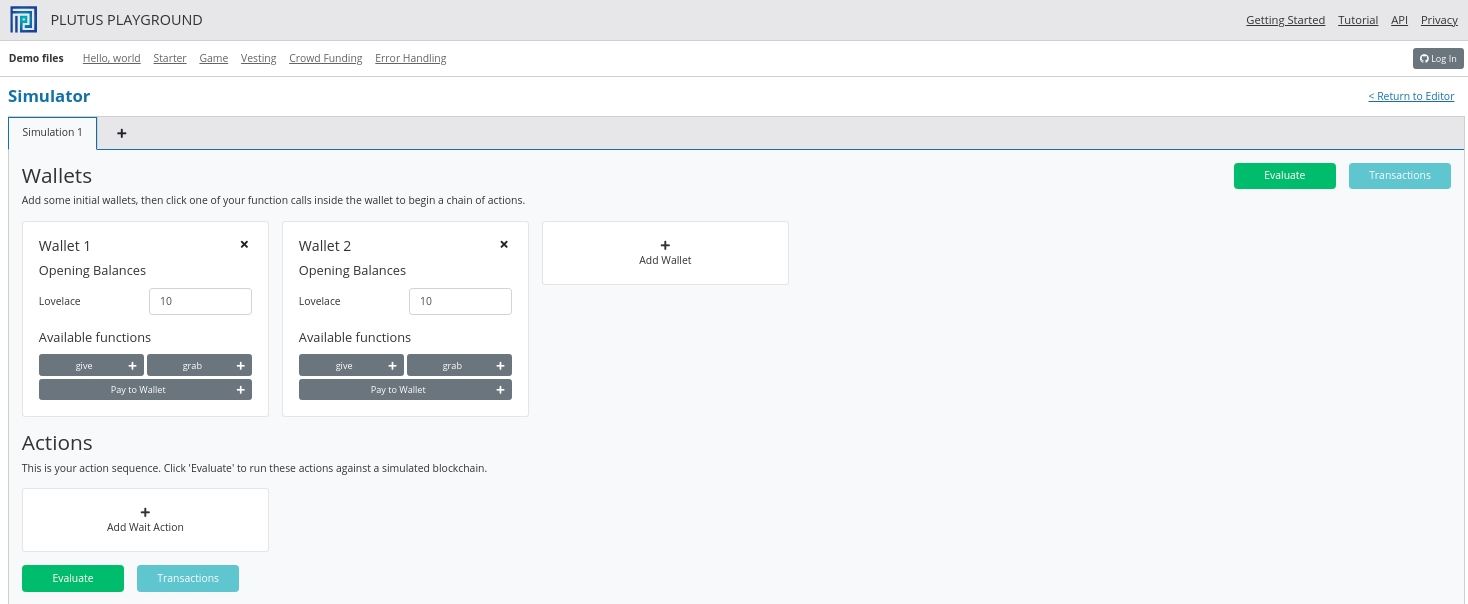Click the Log In button with GitHub icon
This screenshot has height=604, width=1468.
(x=1438, y=59)
